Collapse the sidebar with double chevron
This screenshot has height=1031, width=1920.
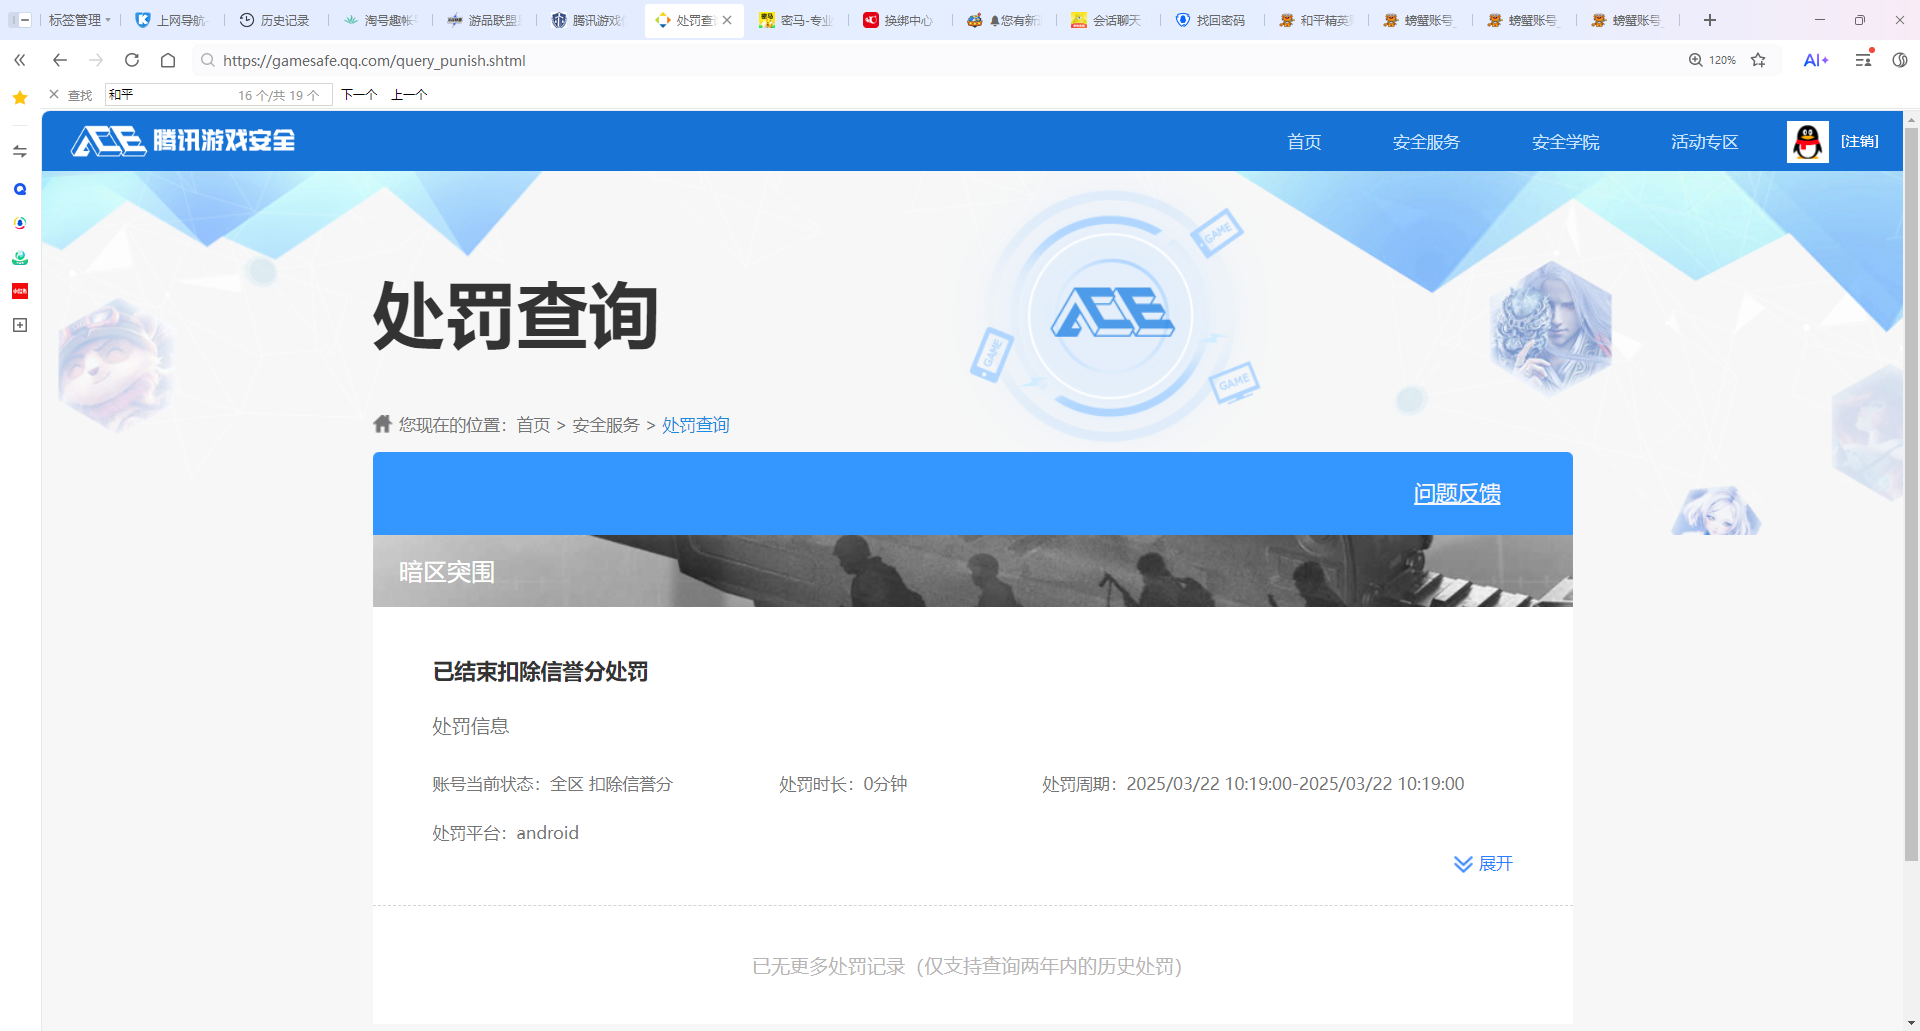(x=20, y=60)
